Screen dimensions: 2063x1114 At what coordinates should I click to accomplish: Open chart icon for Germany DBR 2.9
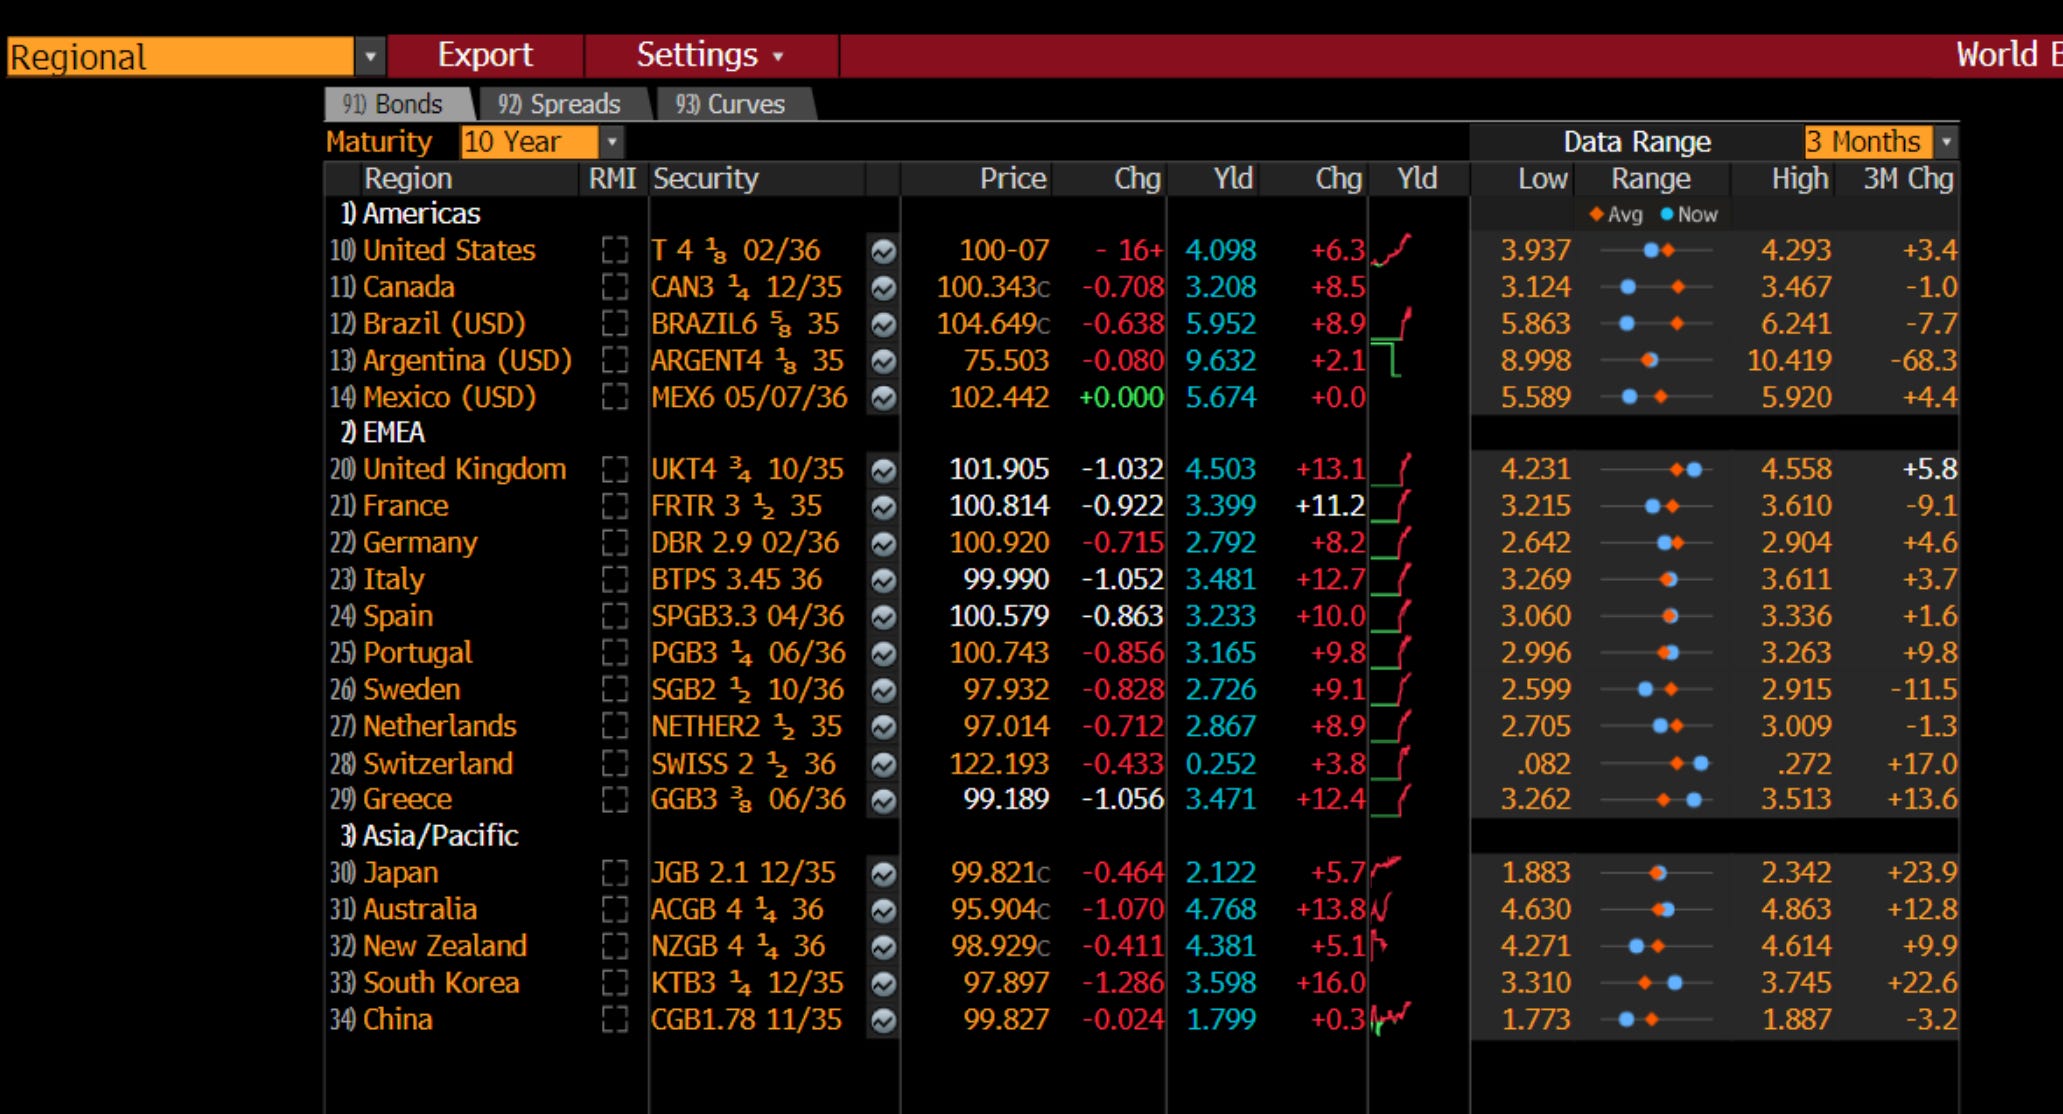pyautogui.click(x=883, y=544)
